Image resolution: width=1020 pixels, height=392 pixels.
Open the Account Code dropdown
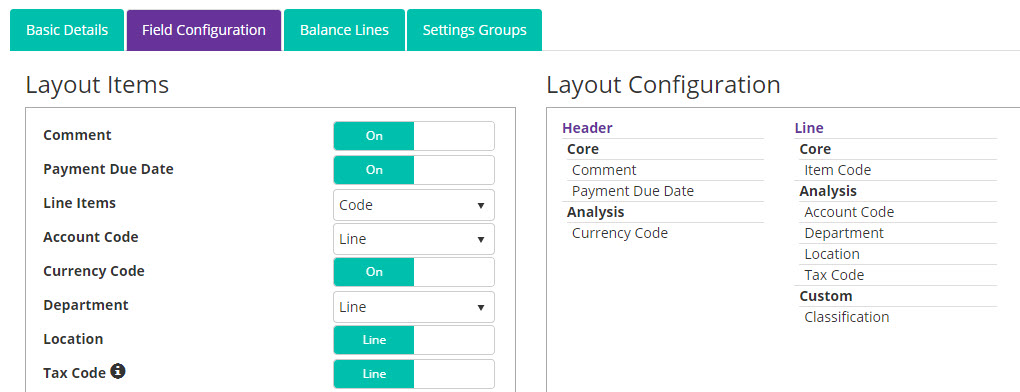pos(414,239)
